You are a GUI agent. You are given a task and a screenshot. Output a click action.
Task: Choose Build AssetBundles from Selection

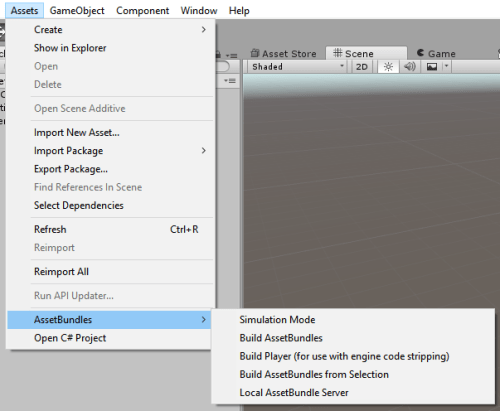tap(353, 374)
